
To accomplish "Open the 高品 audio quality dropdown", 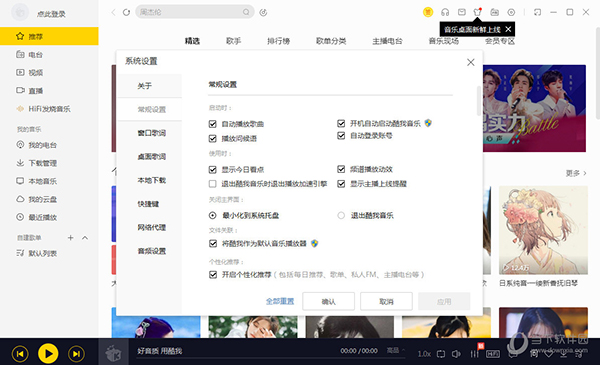I will [395, 350].
